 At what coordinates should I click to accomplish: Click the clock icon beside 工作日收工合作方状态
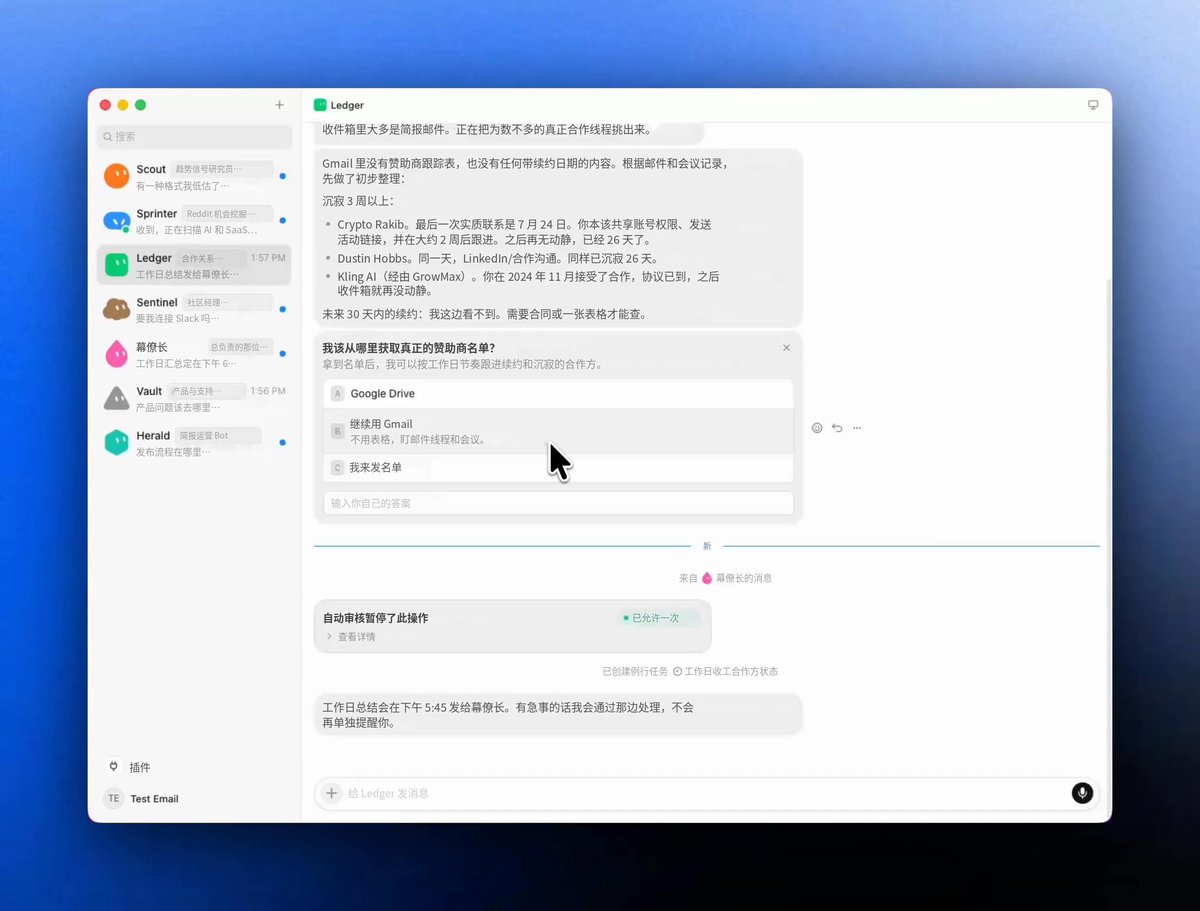tap(677, 672)
